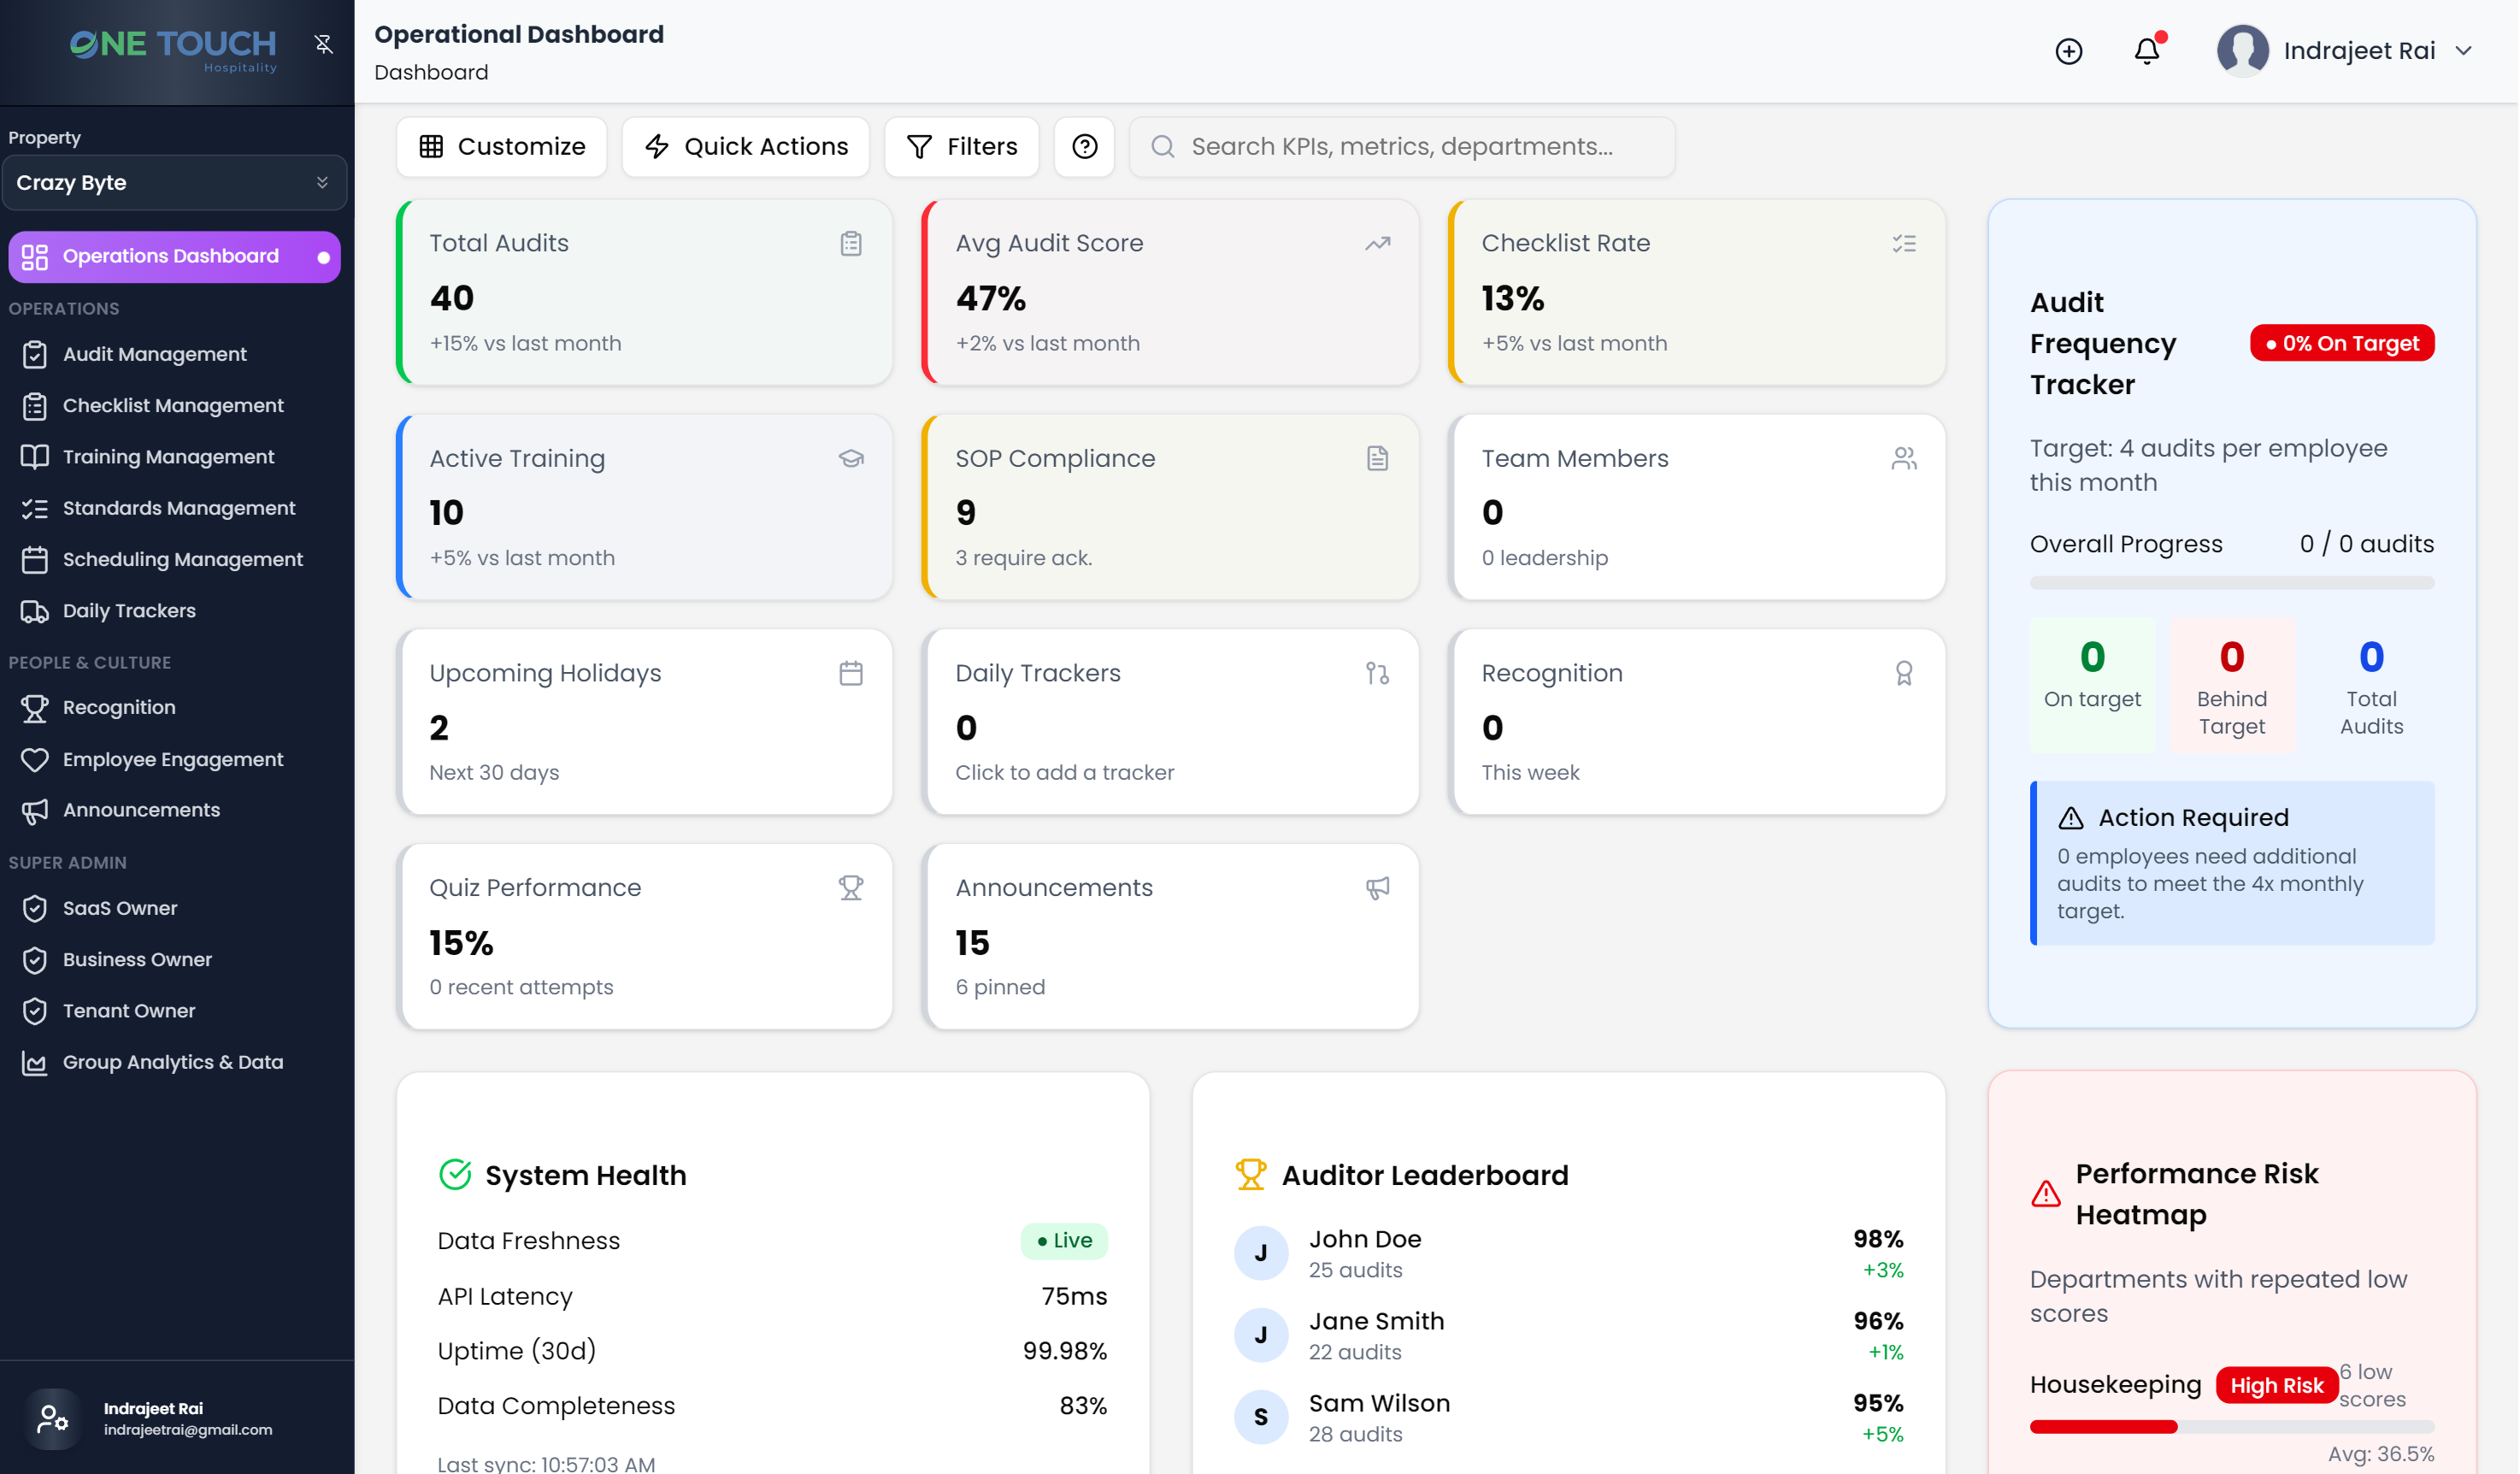Go to Employee Engagement section
This screenshot has height=1474, width=2520.
pyautogui.click(x=172, y=759)
